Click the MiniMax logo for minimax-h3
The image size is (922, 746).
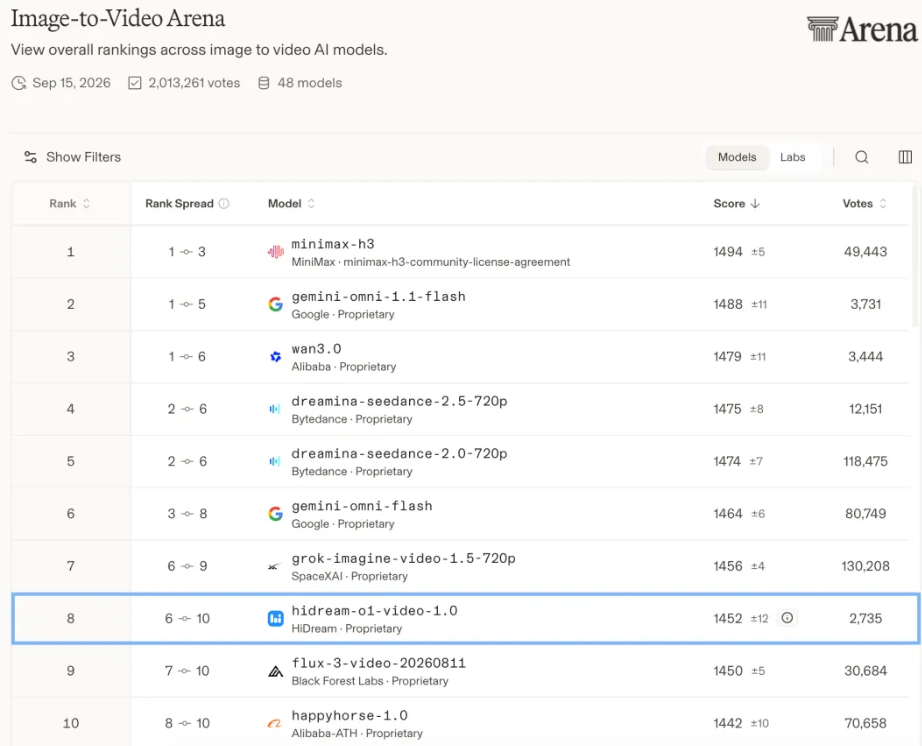coord(275,252)
